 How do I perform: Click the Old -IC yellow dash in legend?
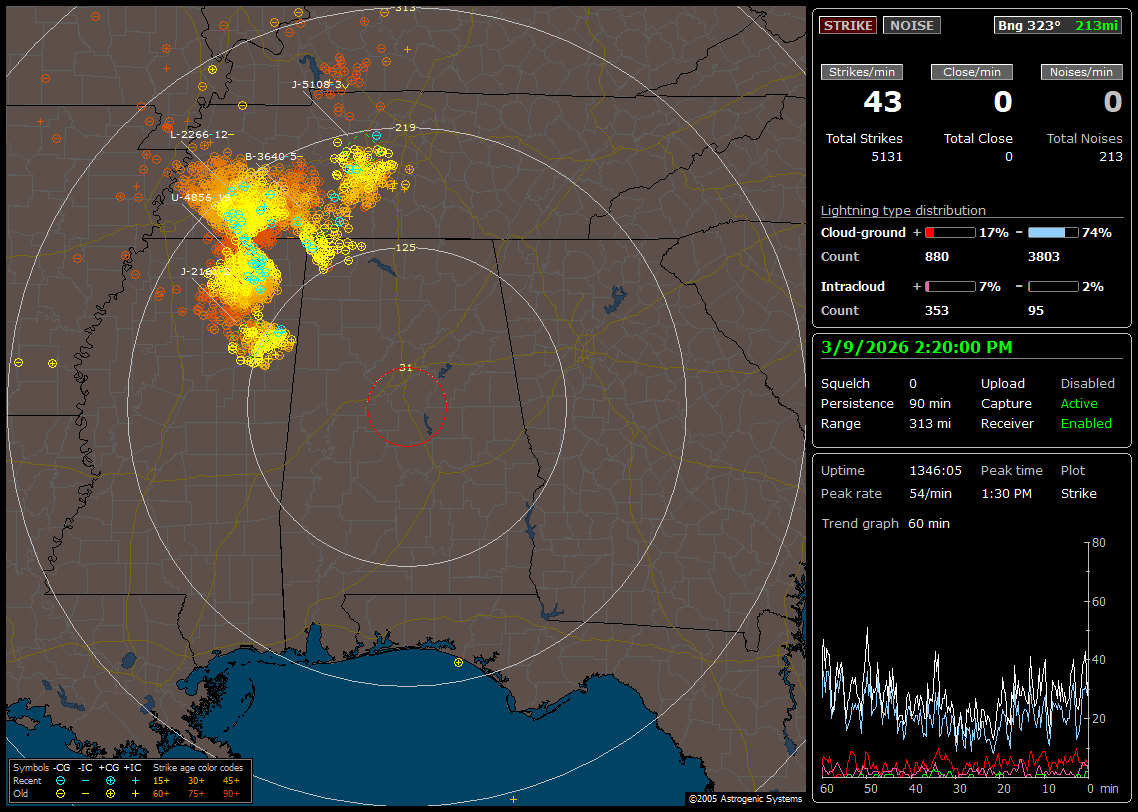pyautogui.click(x=85, y=793)
